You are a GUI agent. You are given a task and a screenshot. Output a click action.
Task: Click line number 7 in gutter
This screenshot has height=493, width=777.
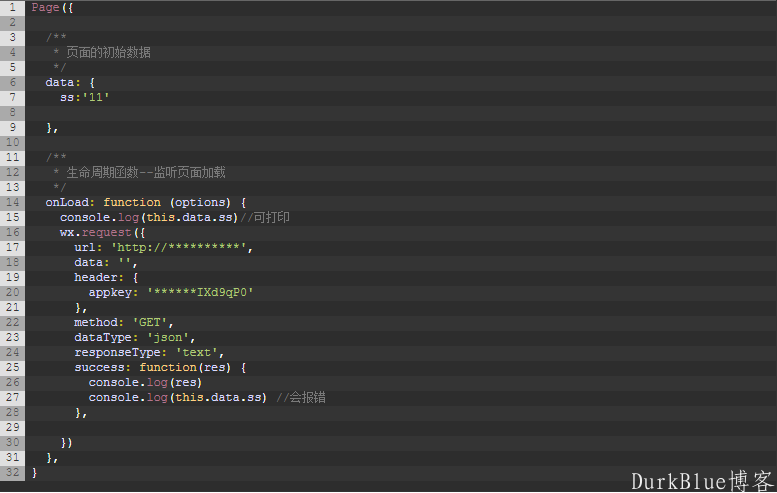pos(13,98)
